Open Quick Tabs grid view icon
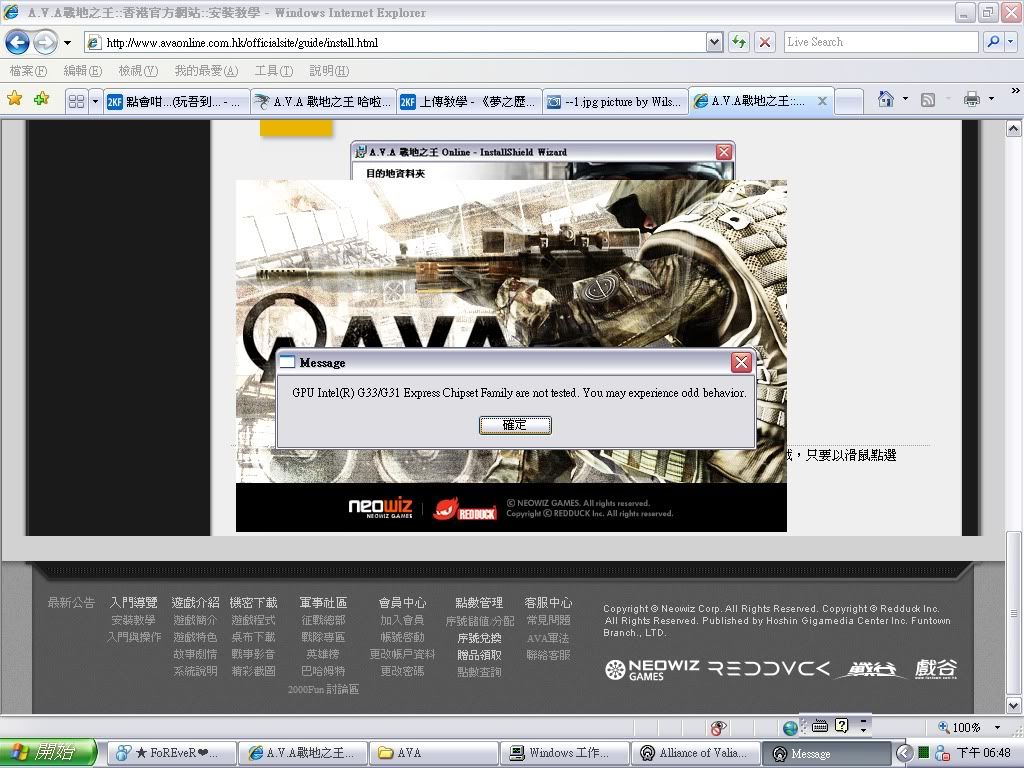This screenshot has width=1024, height=768. (x=76, y=101)
